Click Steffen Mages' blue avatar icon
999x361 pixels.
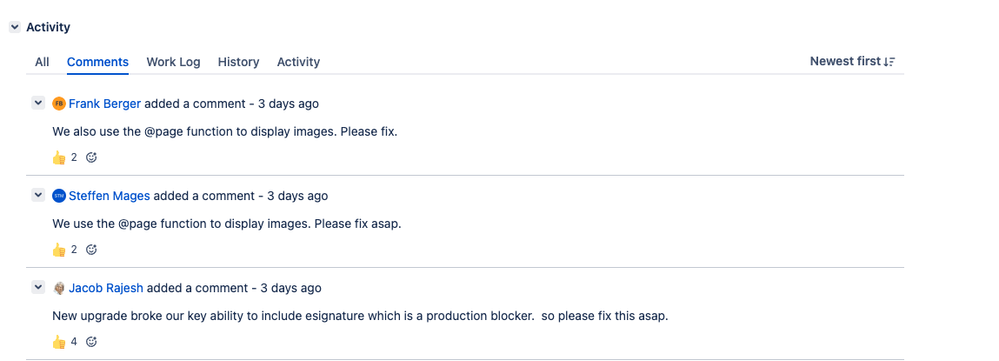coord(59,196)
